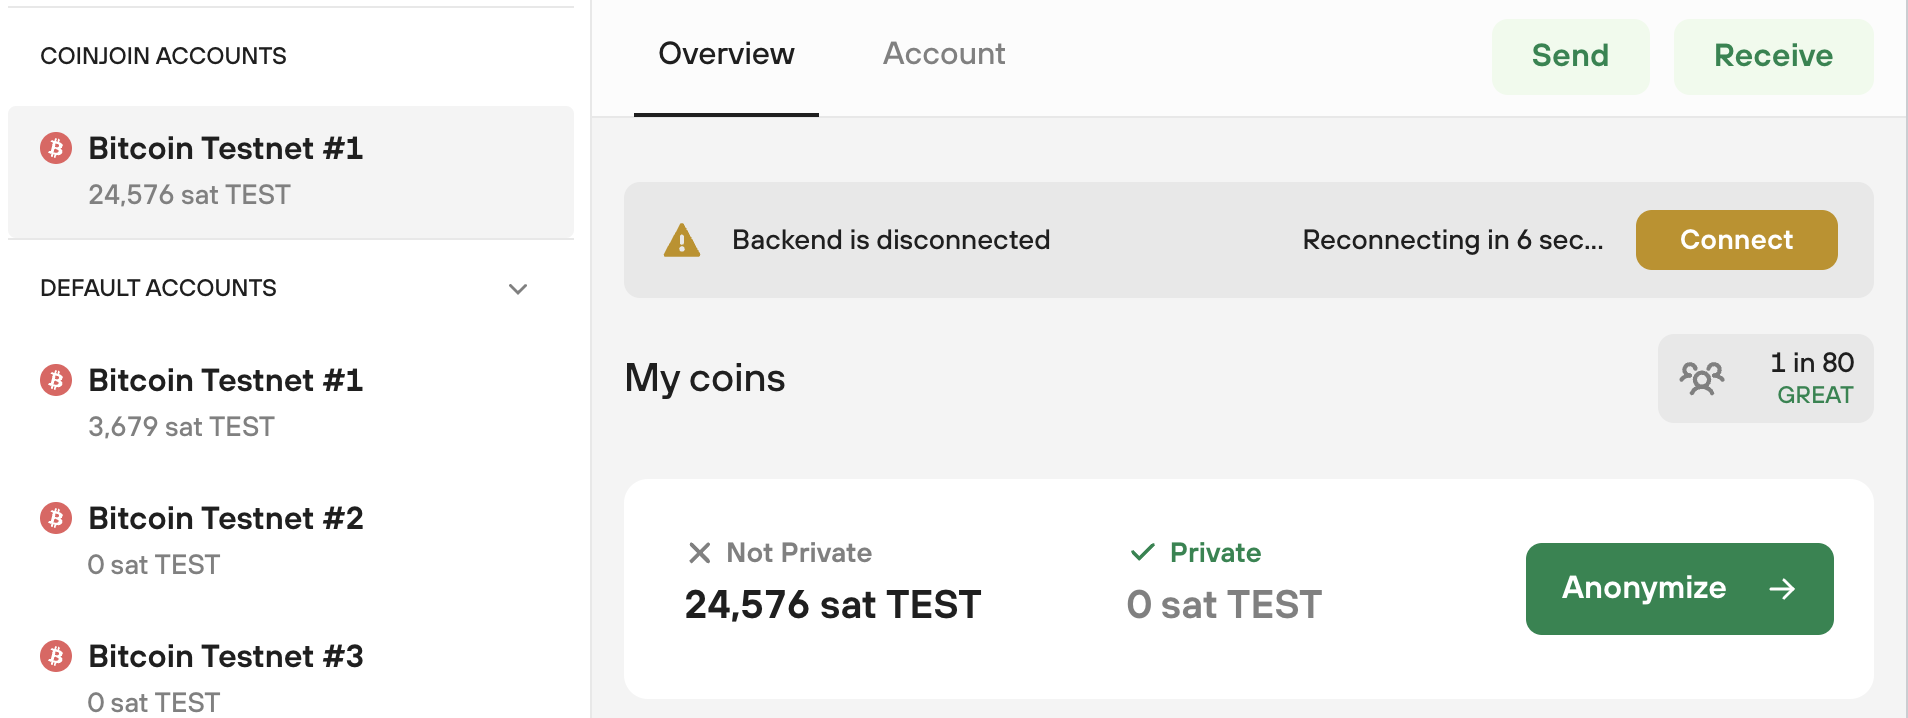Click the Receive button
The height and width of the screenshot is (718, 1908).
1772,56
